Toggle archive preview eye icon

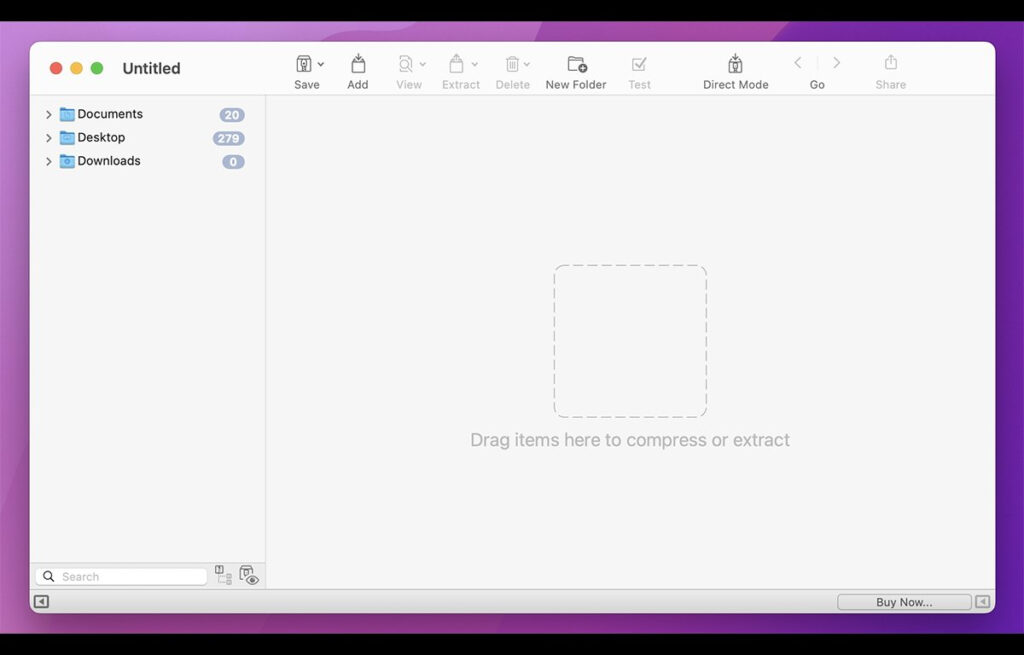tap(249, 576)
